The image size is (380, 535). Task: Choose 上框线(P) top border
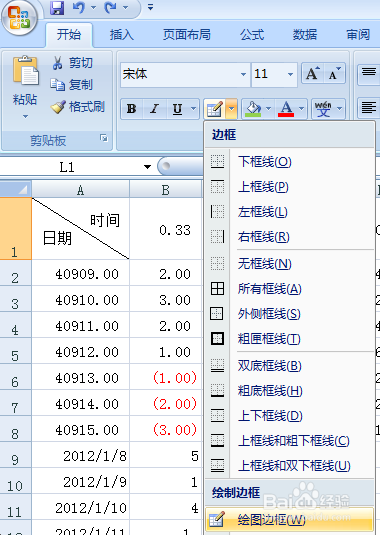[289, 187]
